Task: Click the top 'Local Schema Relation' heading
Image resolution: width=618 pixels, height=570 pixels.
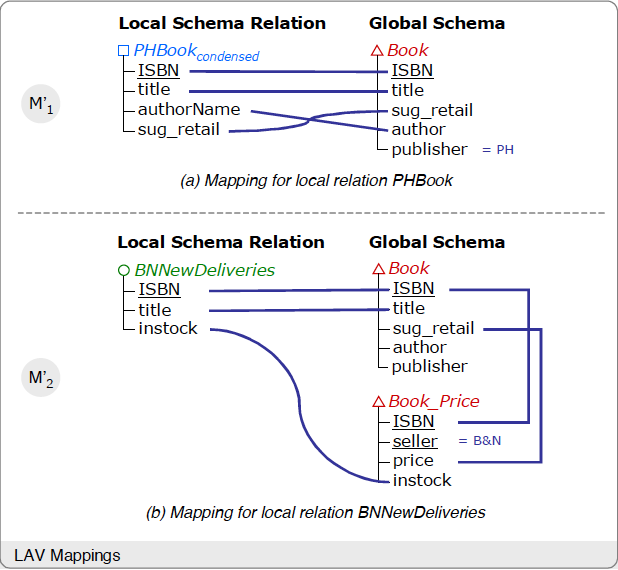Action: coord(222,23)
